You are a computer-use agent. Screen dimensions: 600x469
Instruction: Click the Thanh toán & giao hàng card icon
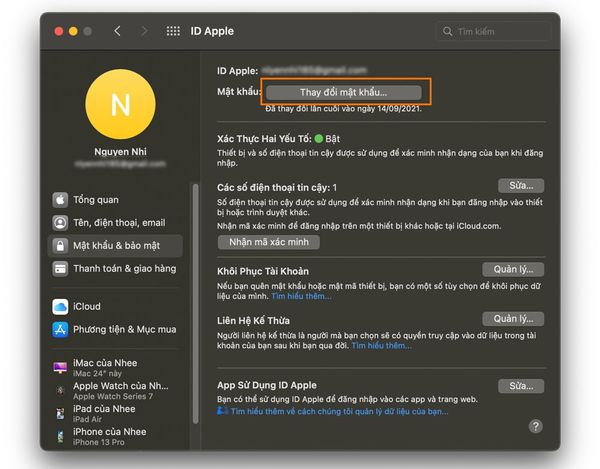pyautogui.click(x=60, y=269)
